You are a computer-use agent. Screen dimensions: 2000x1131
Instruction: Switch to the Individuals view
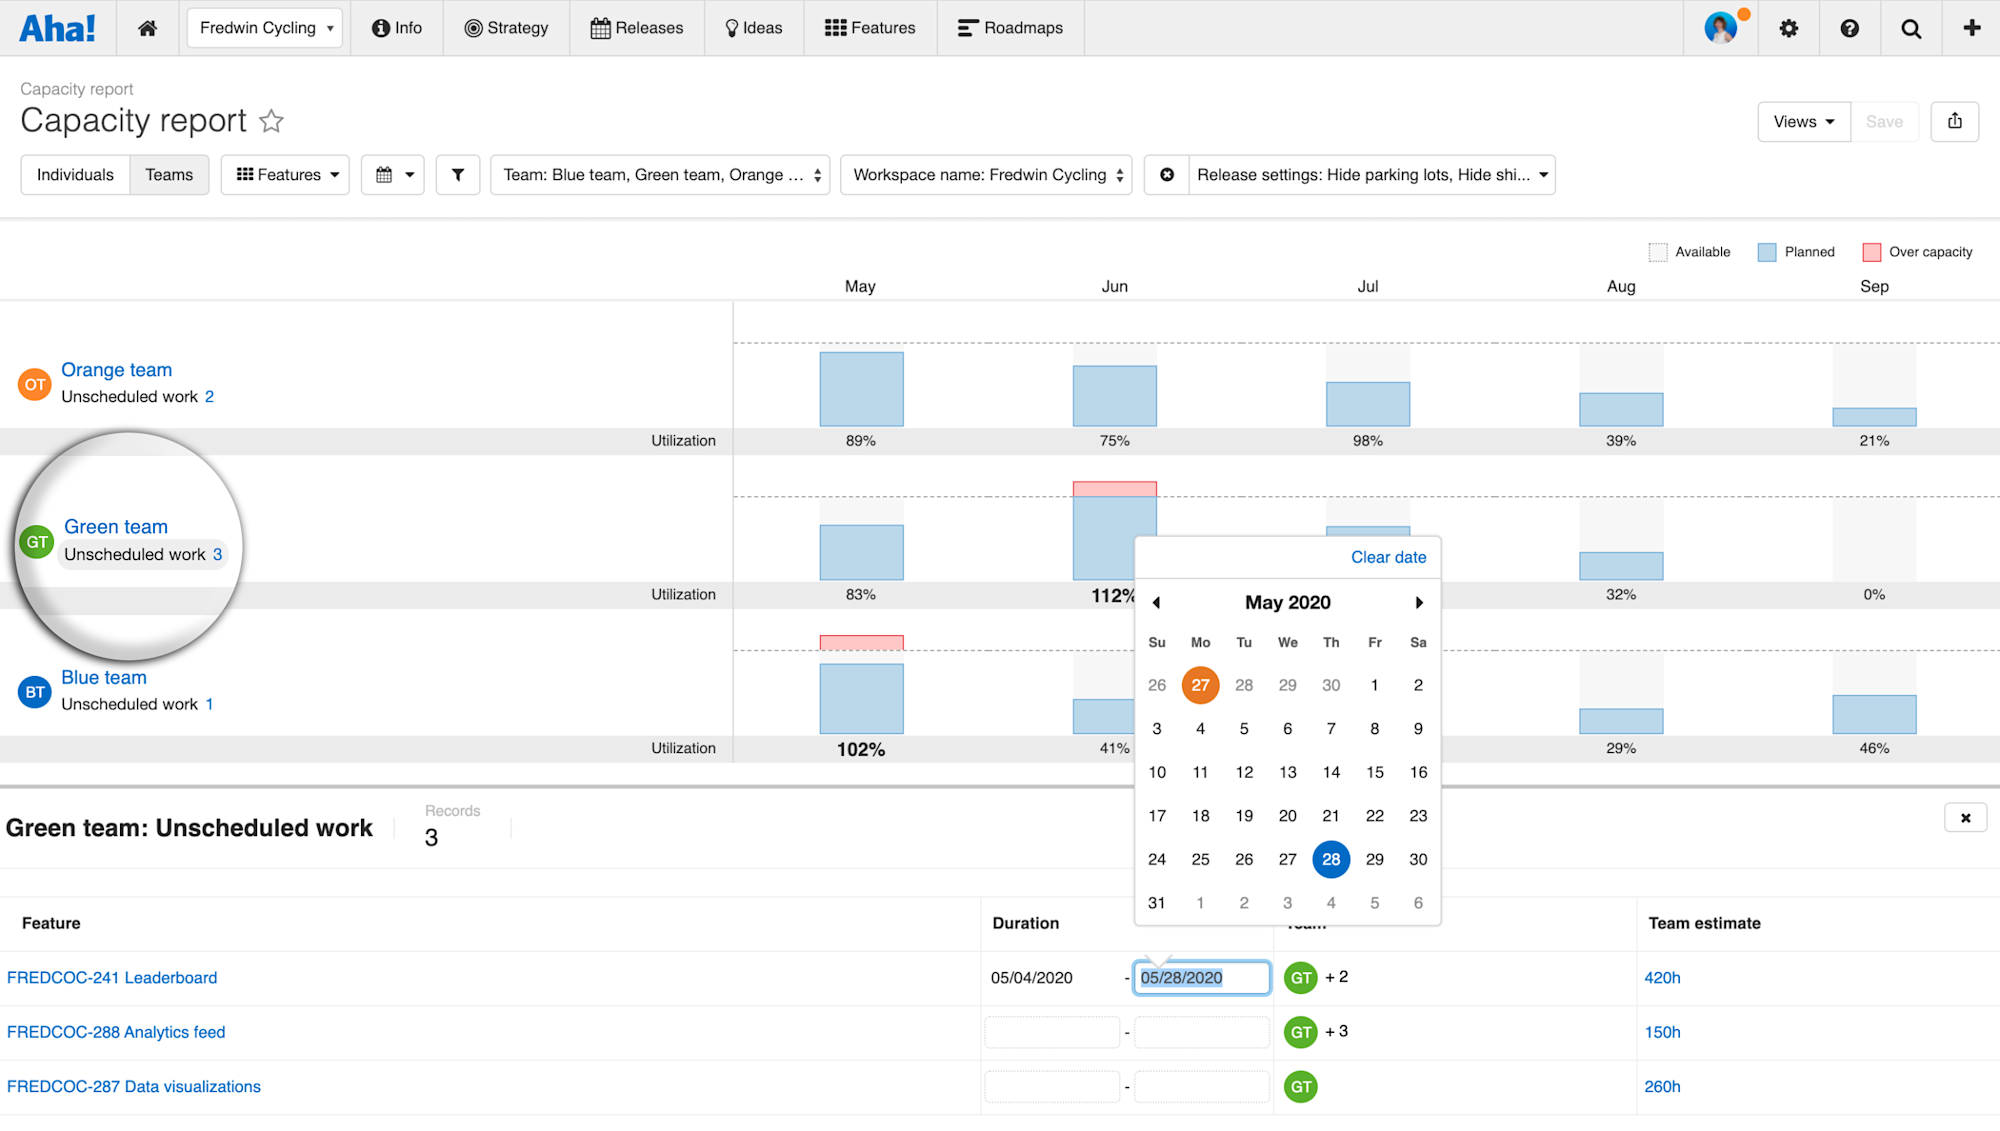(75, 174)
